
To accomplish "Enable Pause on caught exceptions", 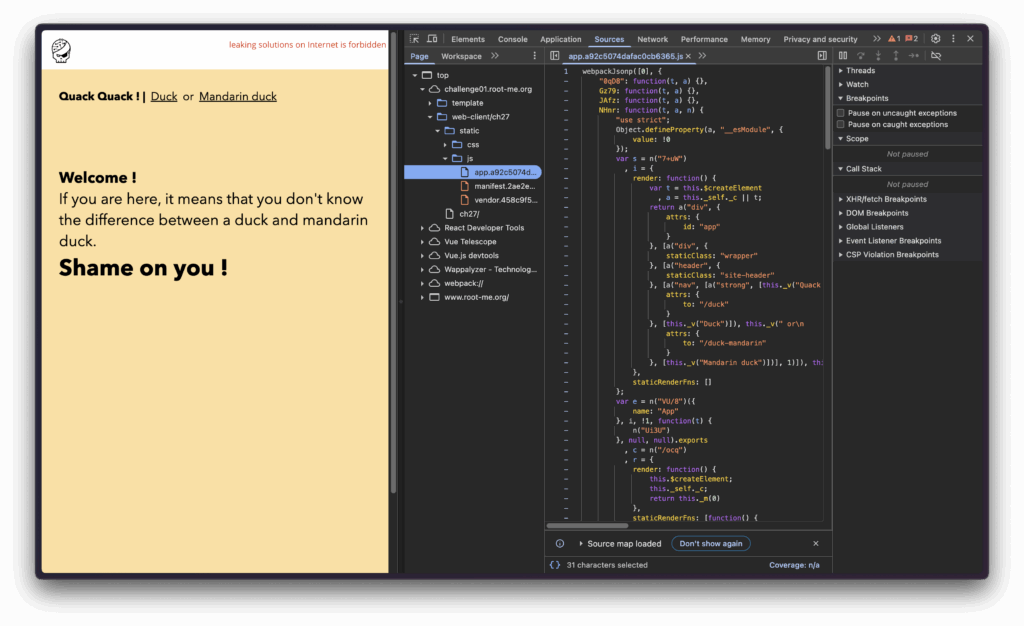I will pyautogui.click(x=841, y=125).
